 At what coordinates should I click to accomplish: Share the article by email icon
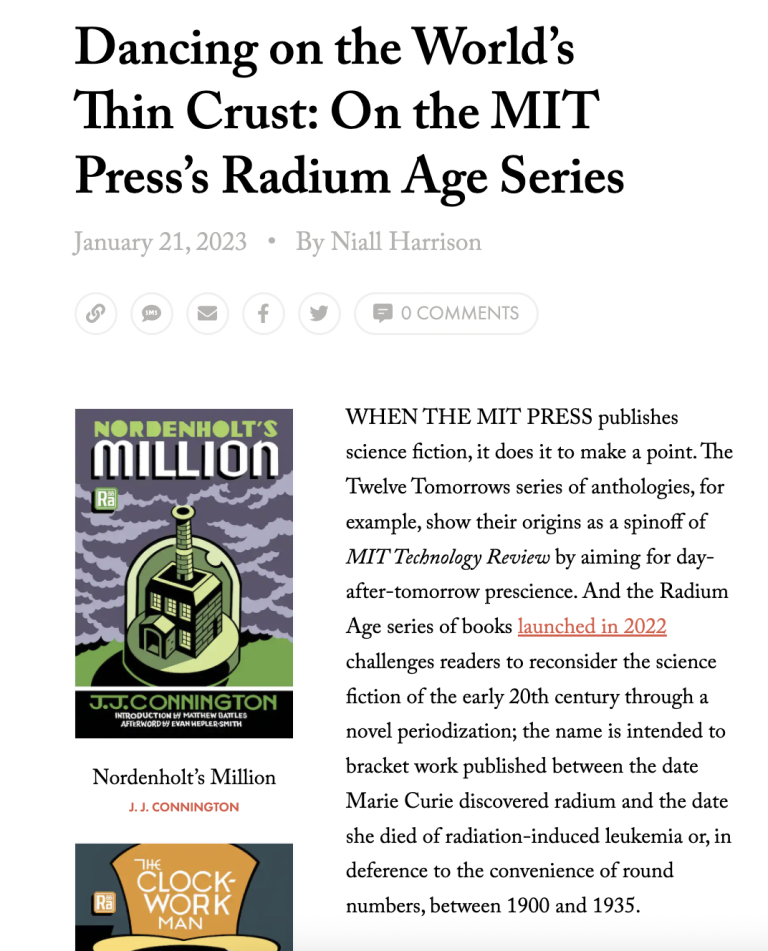pyautogui.click(x=207, y=314)
